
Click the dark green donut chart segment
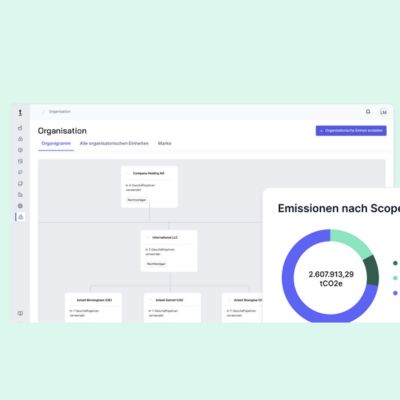(x=372, y=270)
